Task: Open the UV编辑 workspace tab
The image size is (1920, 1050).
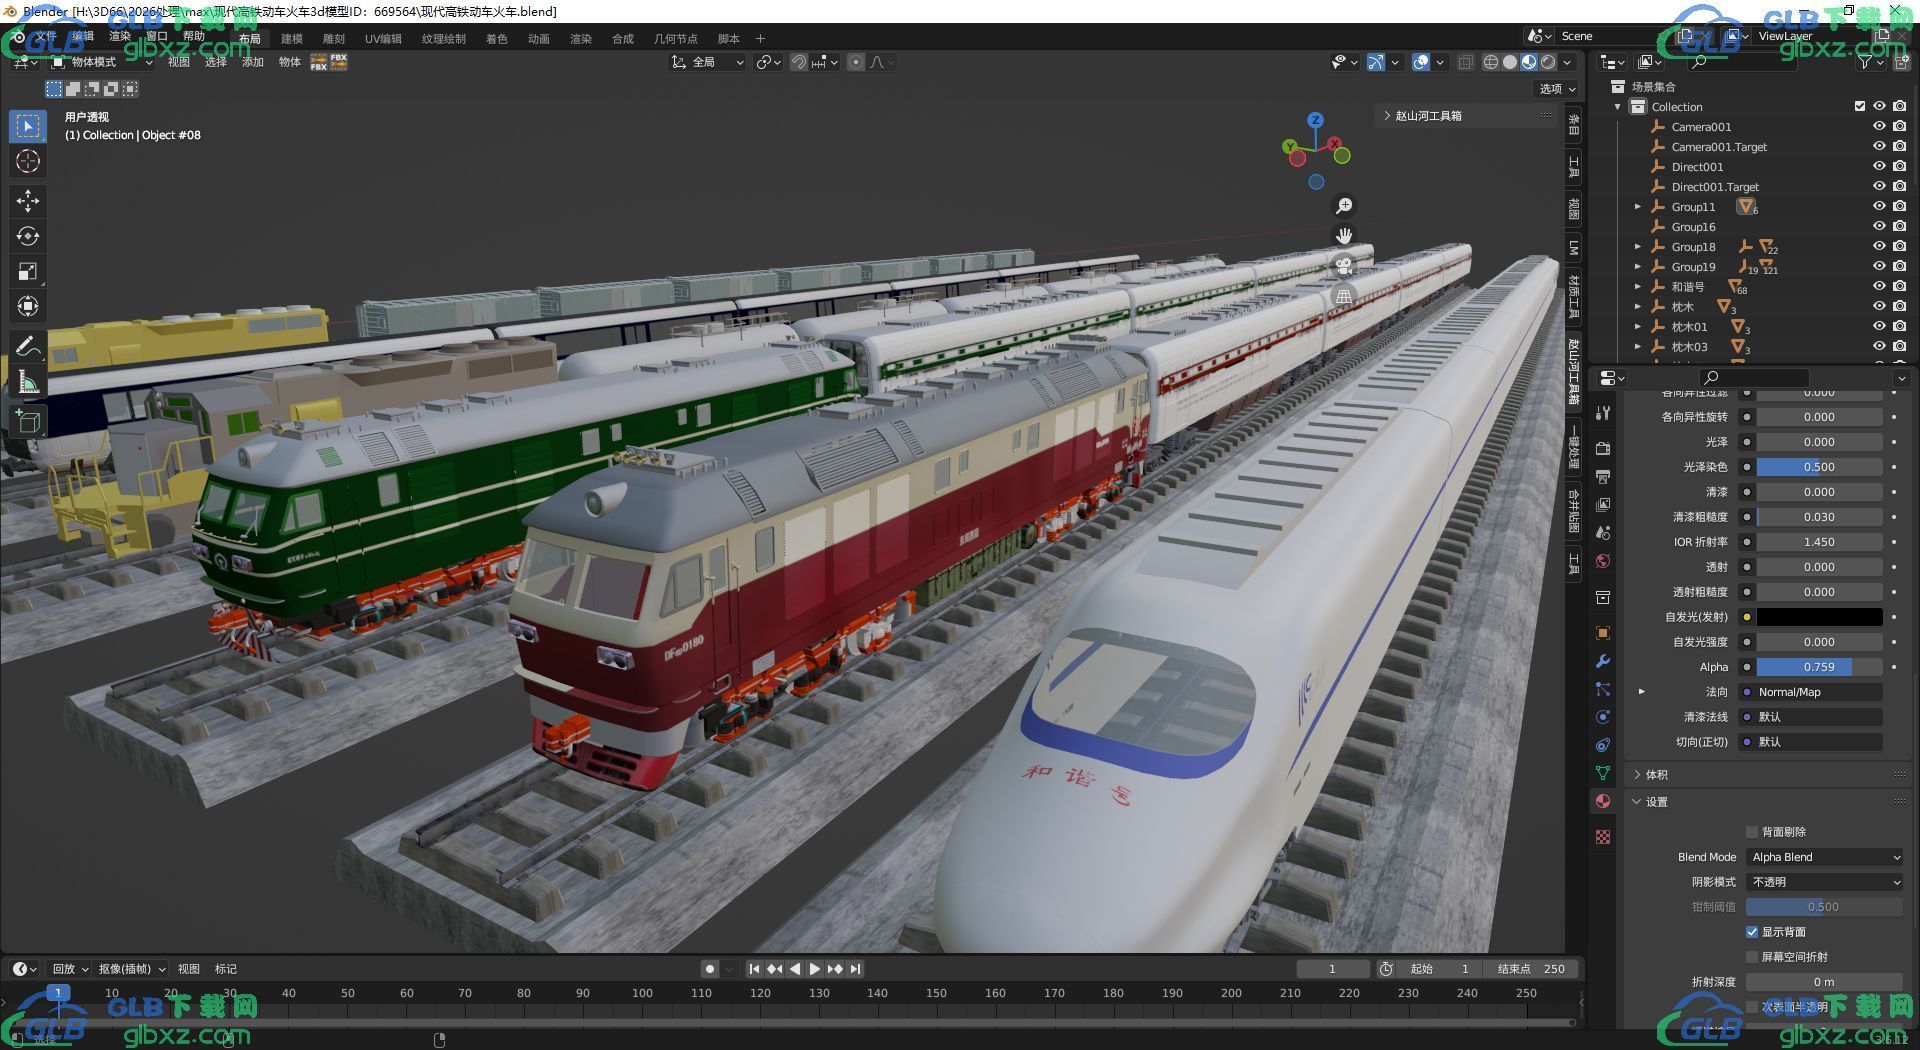Action: coord(383,39)
